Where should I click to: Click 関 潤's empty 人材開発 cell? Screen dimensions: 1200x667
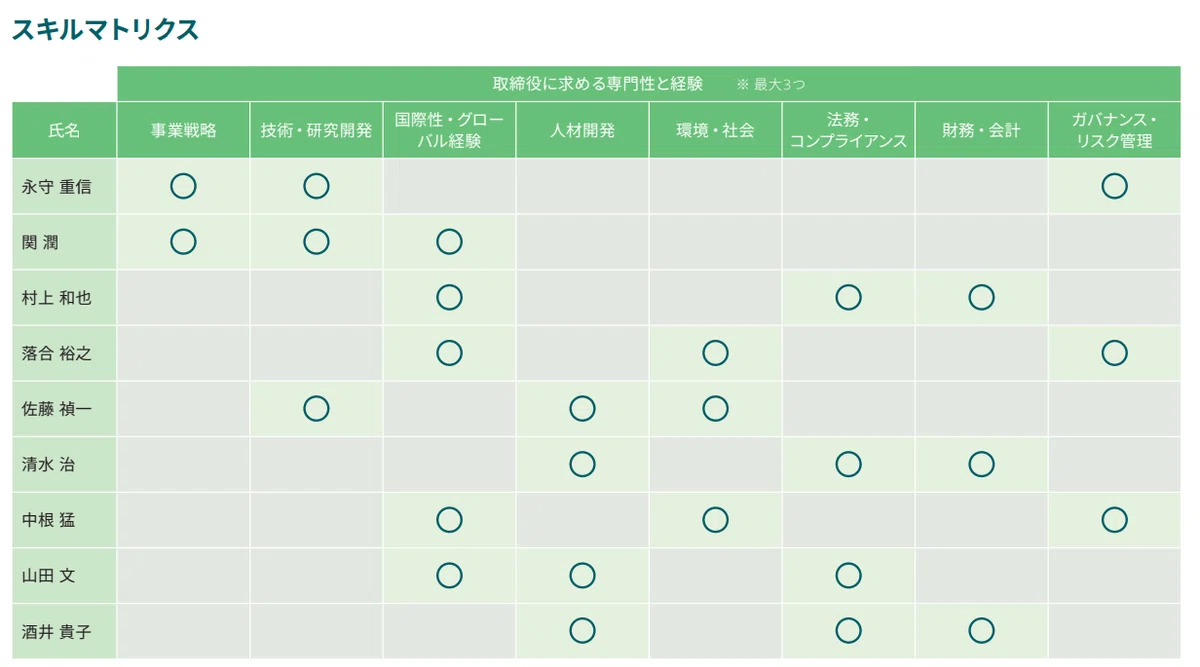pyautogui.click(x=582, y=241)
